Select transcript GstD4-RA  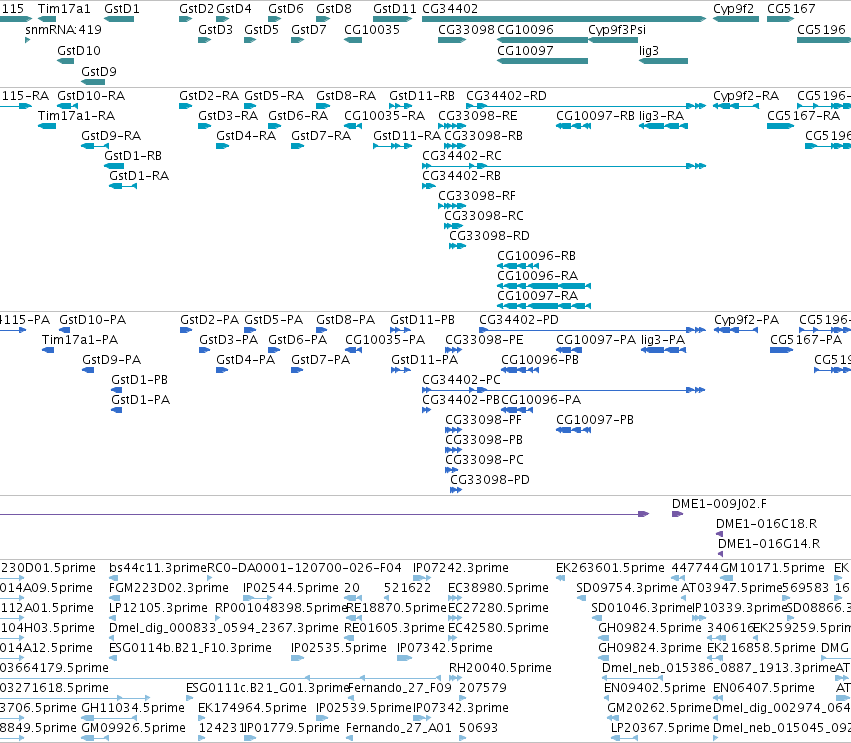coord(246,136)
